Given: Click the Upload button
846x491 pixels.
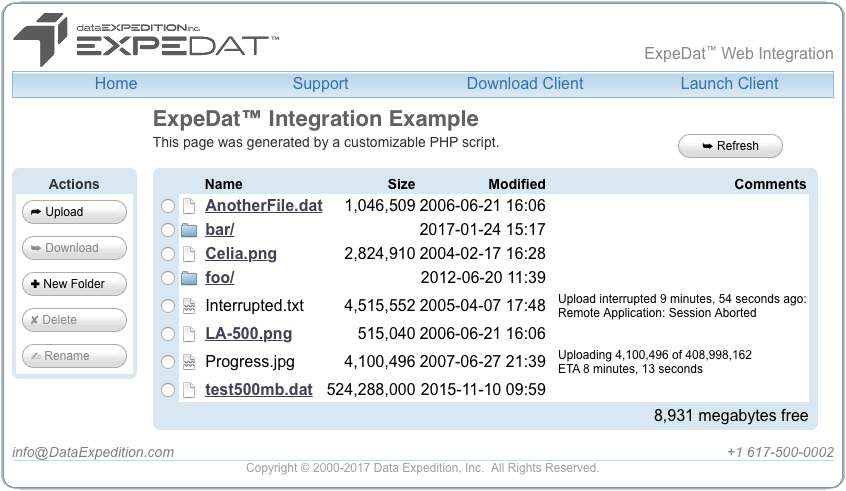Looking at the screenshot, I should 74,212.
